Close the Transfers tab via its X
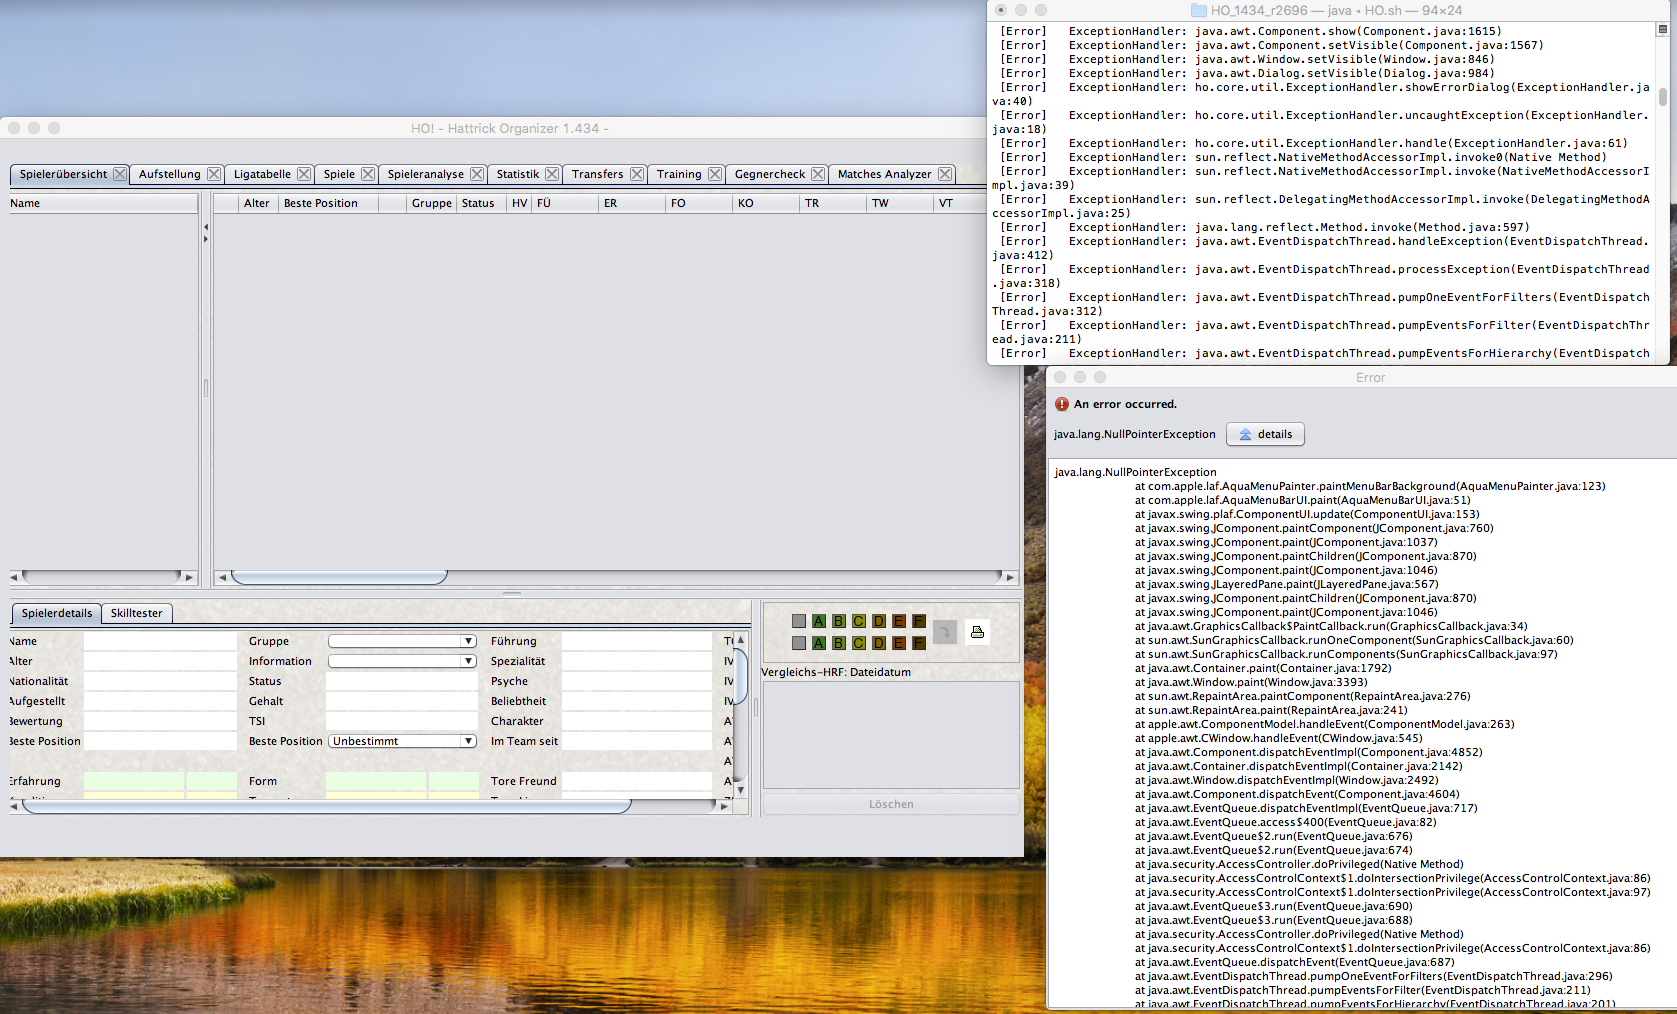This screenshot has width=1677, height=1014. 637,174
